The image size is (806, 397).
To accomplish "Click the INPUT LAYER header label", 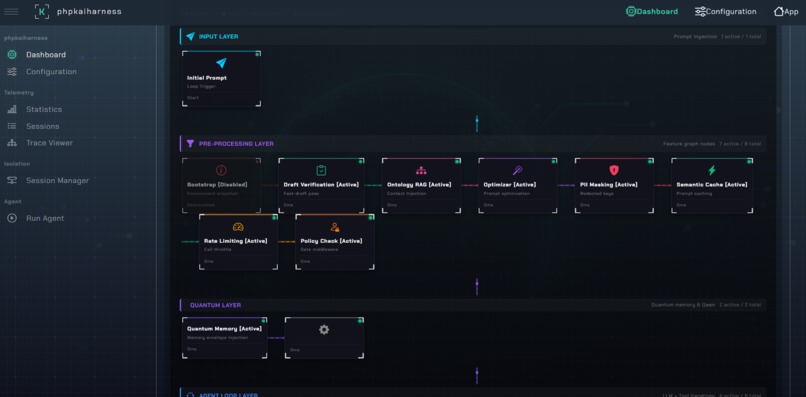I will click(218, 37).
